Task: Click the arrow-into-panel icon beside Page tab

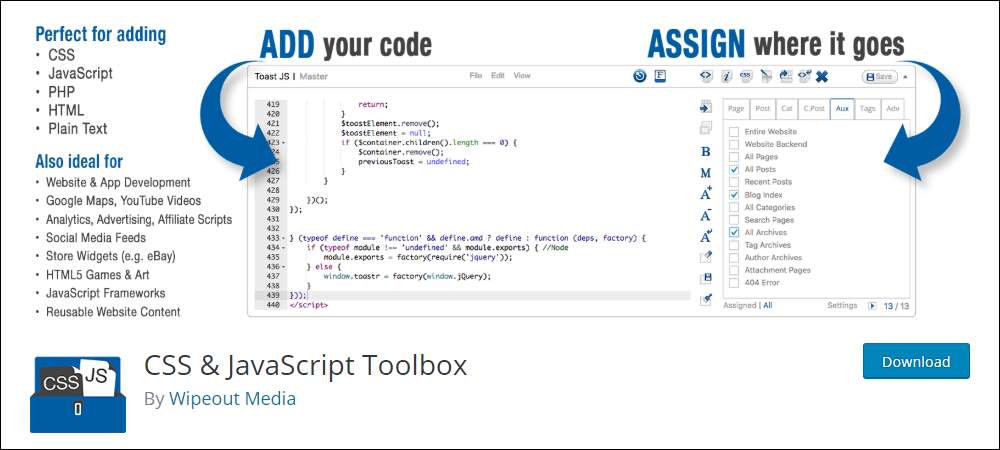Action: [x=705, y=107]
